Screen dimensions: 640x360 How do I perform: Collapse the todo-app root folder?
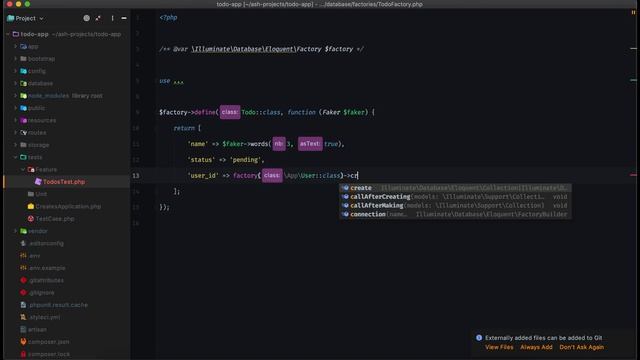click(8, 34)
